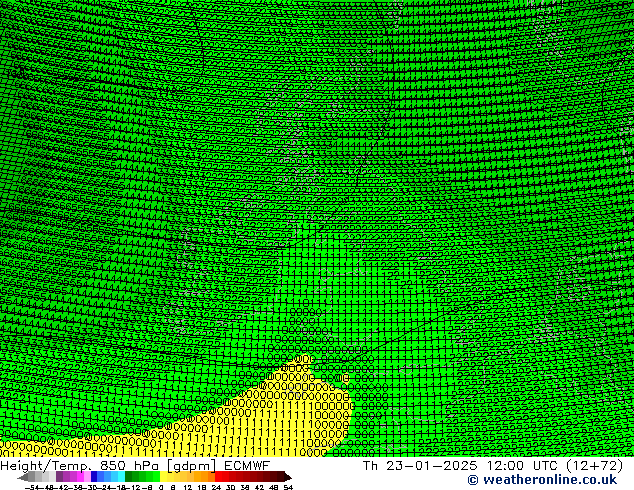Pick the cyan swatch in the color scale
The image size is (634, 490).
tap(117, 477)
